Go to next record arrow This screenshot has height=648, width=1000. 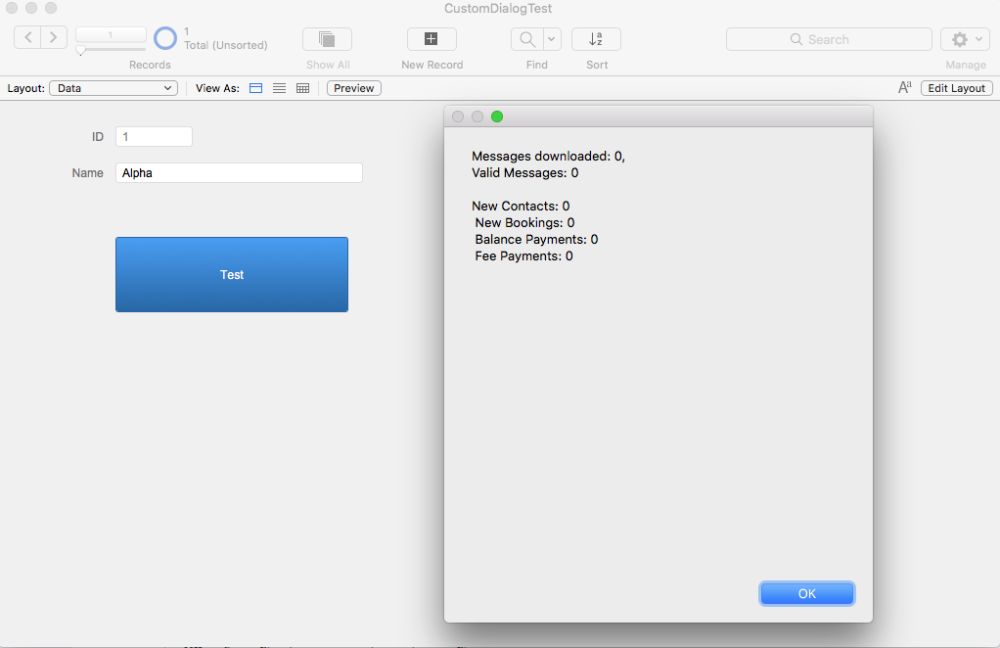[54, 38]
